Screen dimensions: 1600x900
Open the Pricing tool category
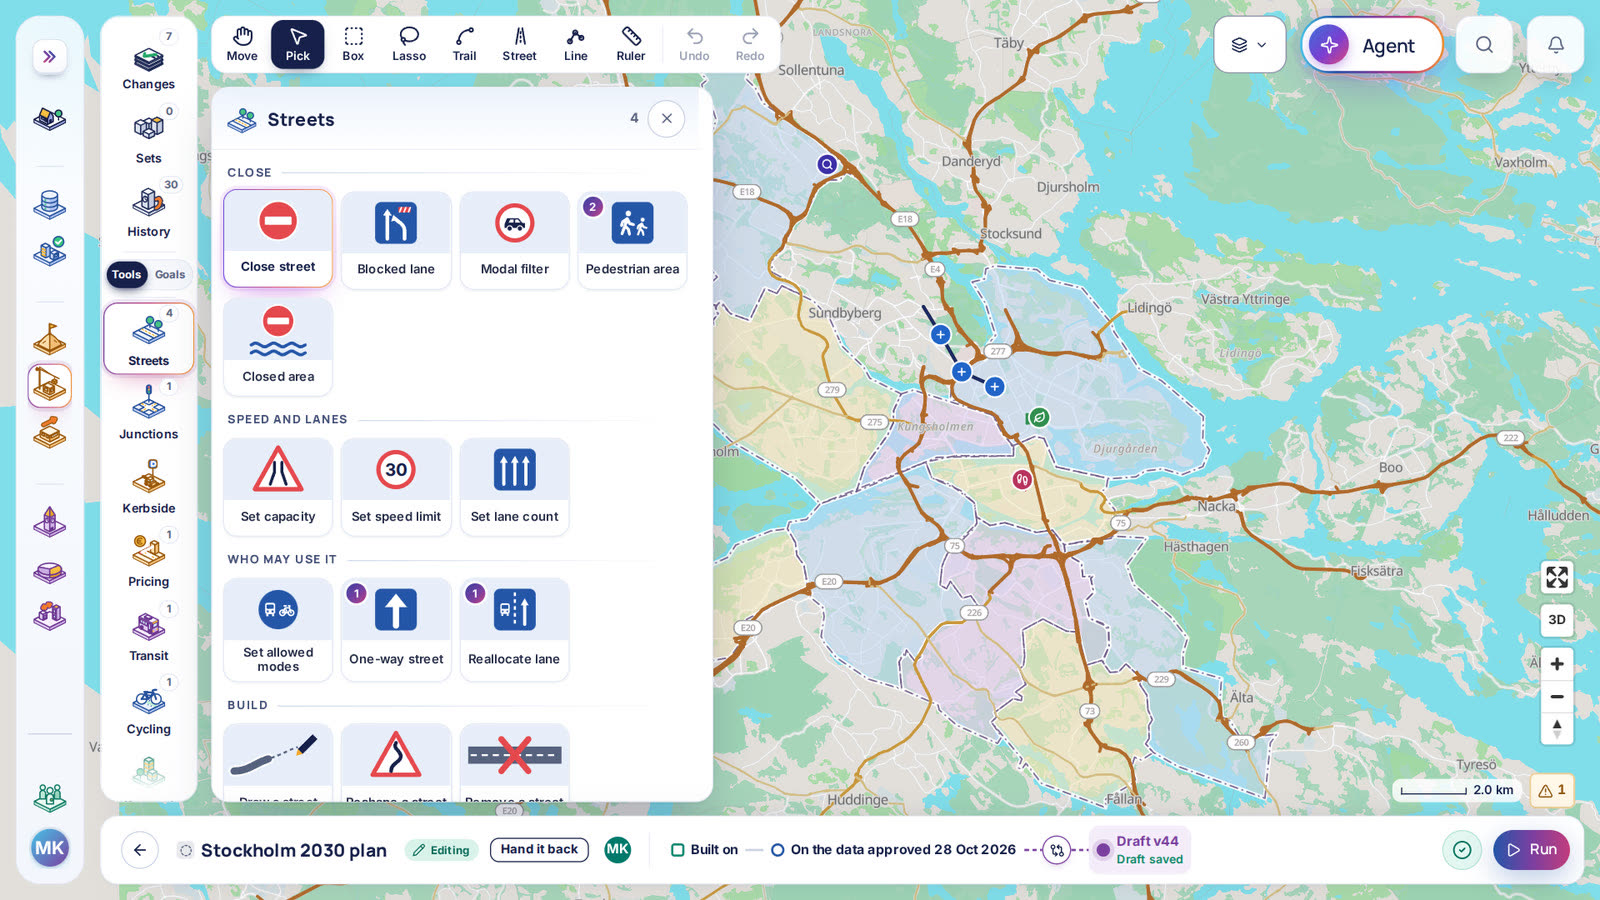149,560
